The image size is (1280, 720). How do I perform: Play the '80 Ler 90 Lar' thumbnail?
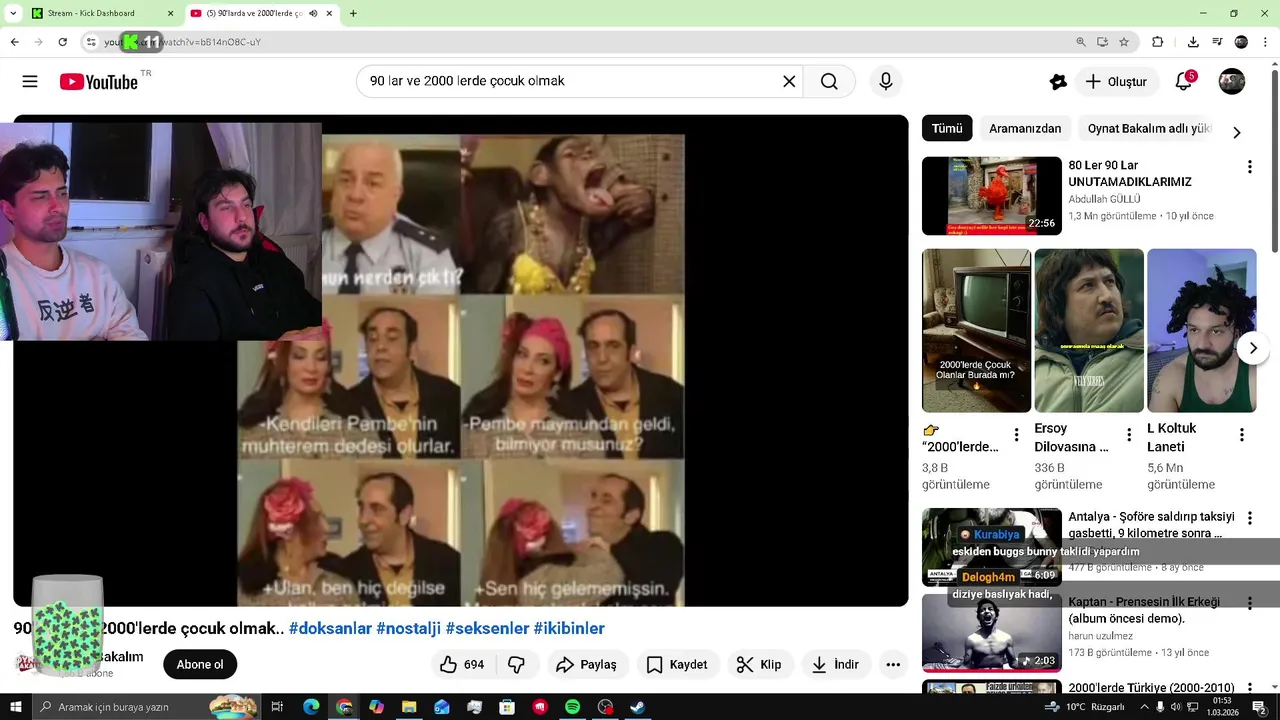[992, 195]
